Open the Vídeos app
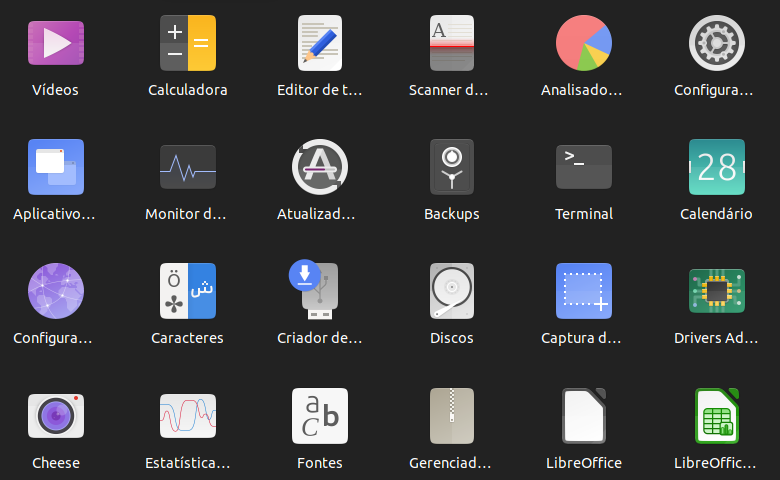 [x=56, y=43]
